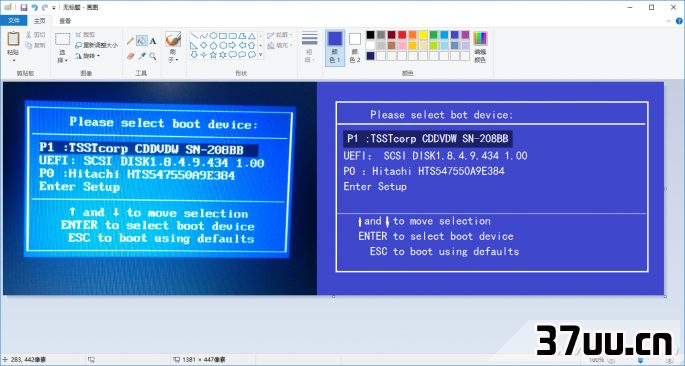The width and height of the screenshot is (685, 366).
Task: Select the Color picker eyedropper tool
Action: click(142, 56)
